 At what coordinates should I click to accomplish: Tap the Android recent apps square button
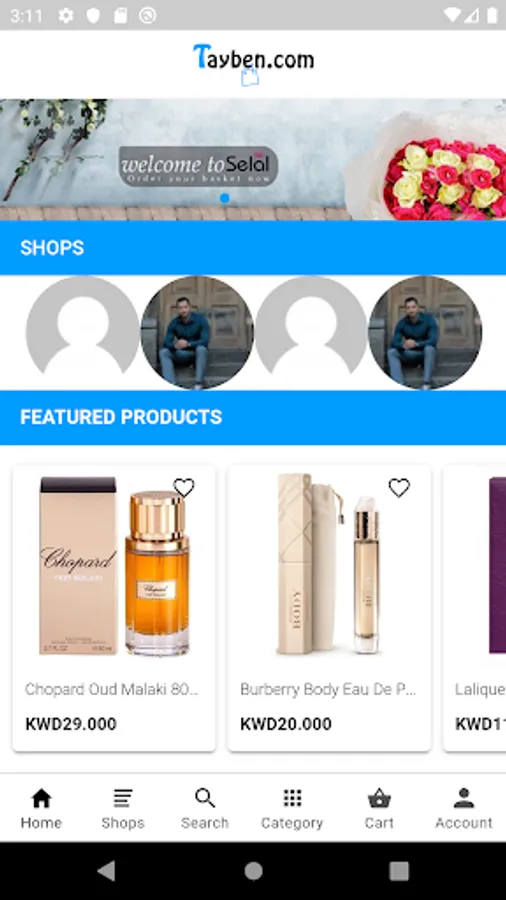[x=399, y=871]
